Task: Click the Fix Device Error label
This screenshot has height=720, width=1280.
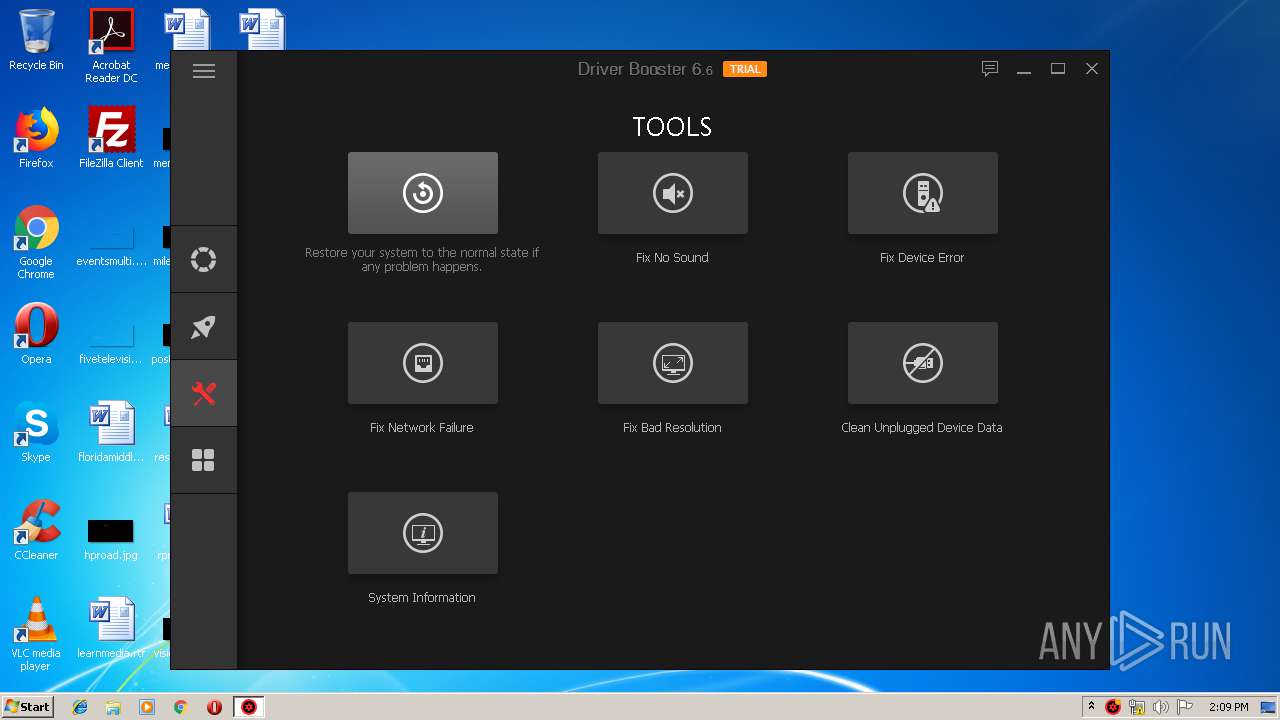Action: coord(922,258)
